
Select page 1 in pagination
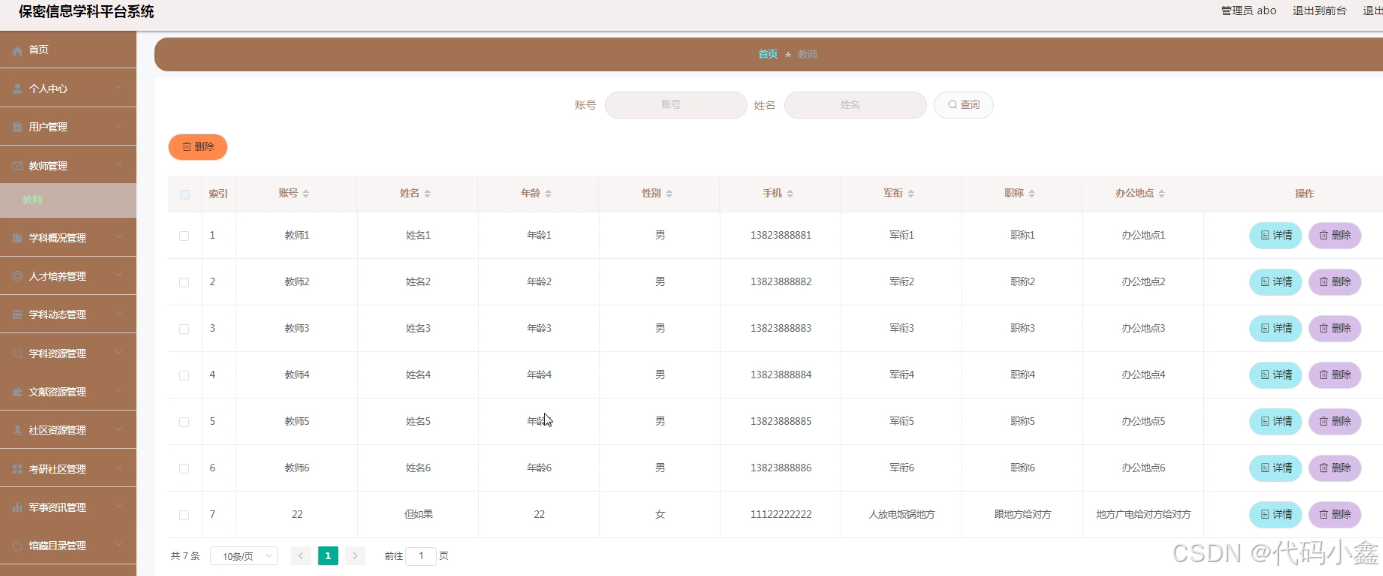click(x=328, y=556)
